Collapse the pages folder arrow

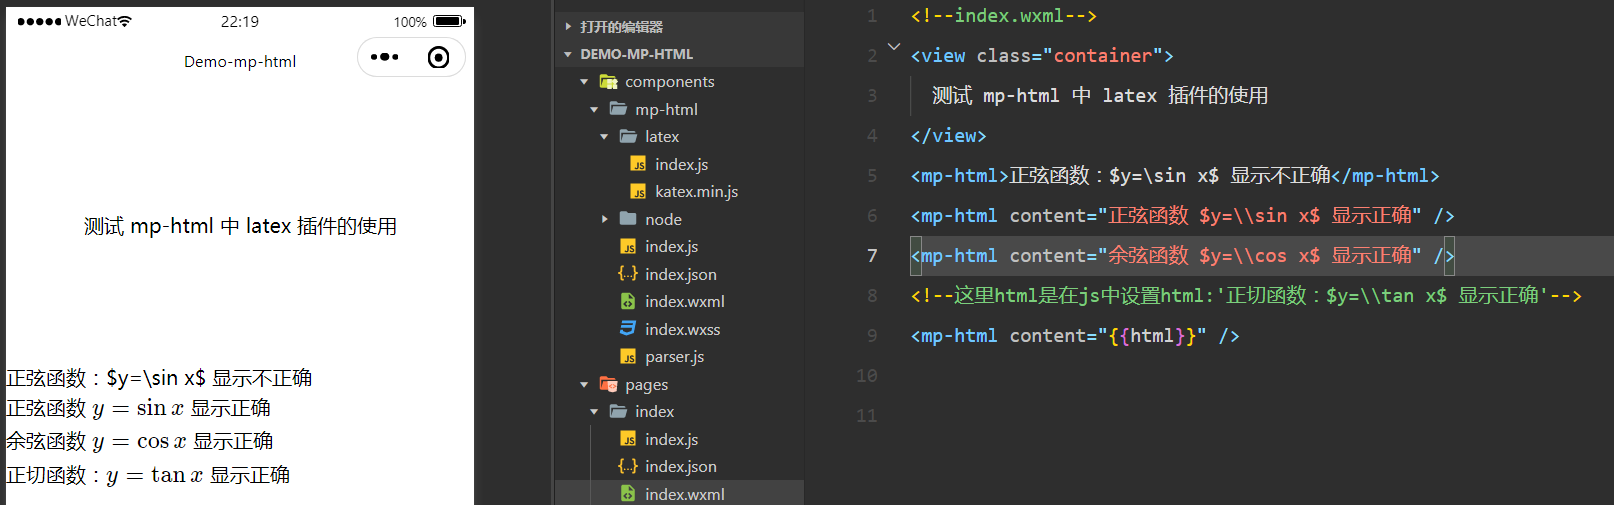584,384
